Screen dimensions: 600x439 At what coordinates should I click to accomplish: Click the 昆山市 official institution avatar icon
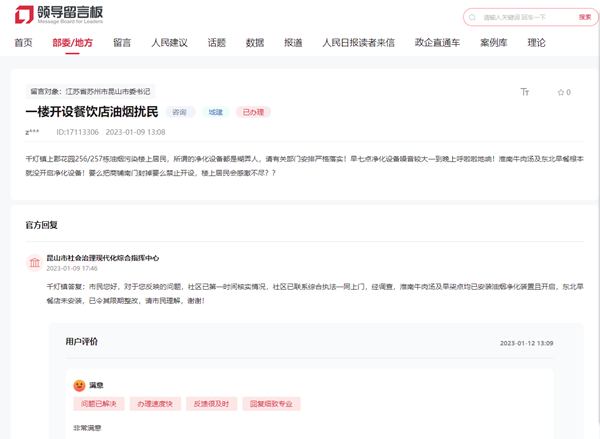tap(34, 263)
